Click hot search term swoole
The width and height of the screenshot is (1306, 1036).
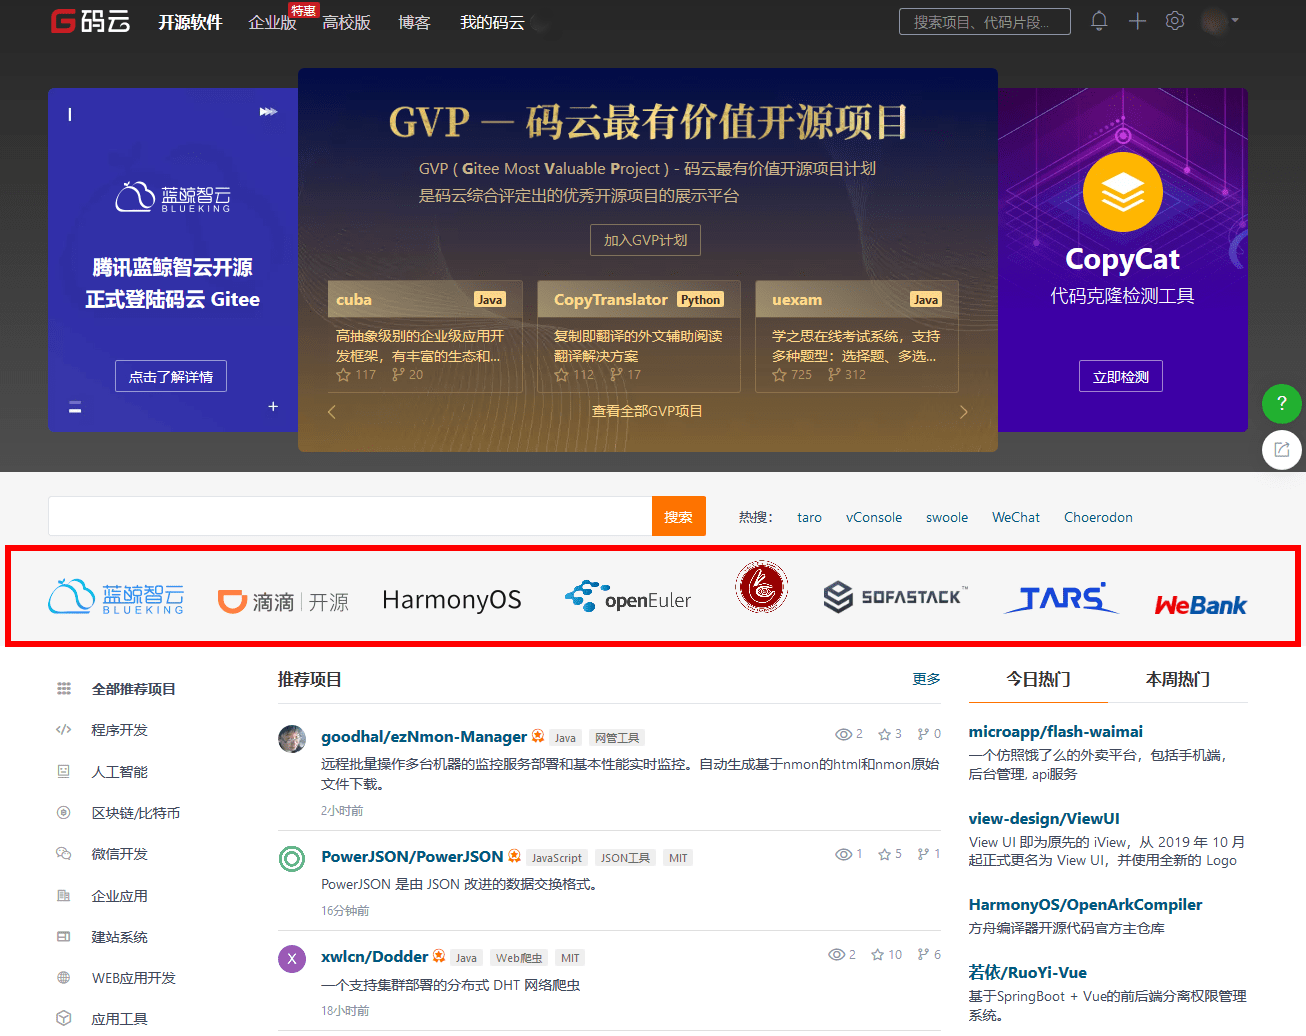pos(947,517)
